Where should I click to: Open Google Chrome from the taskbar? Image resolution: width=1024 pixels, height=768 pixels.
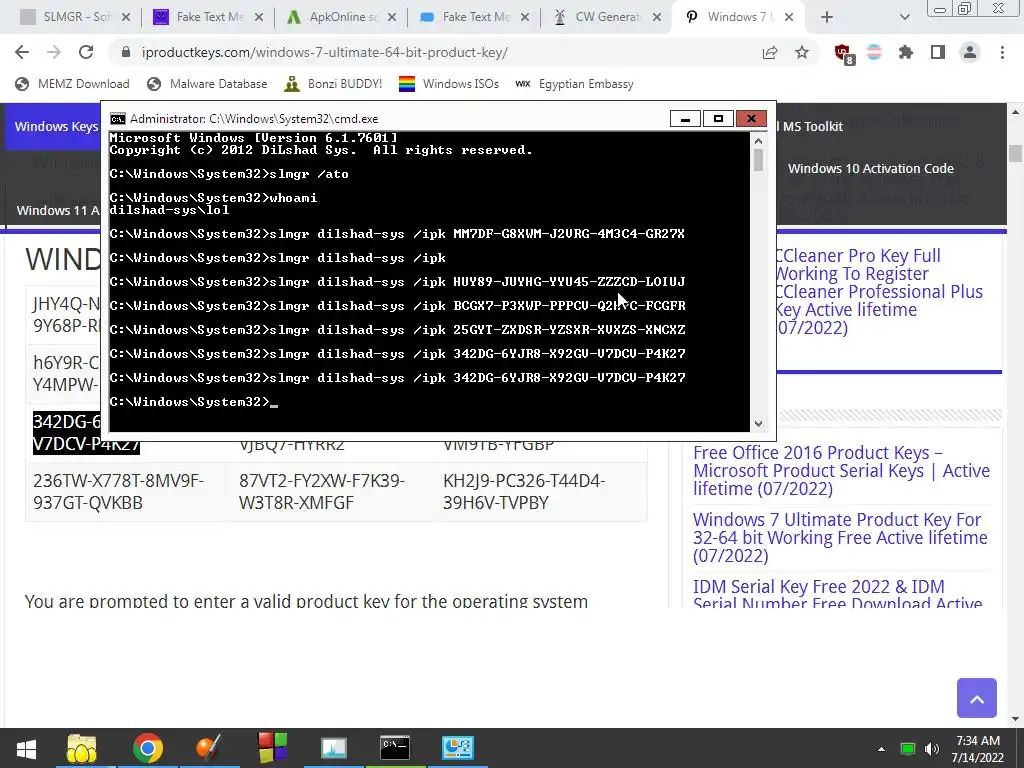click(148, 748)
